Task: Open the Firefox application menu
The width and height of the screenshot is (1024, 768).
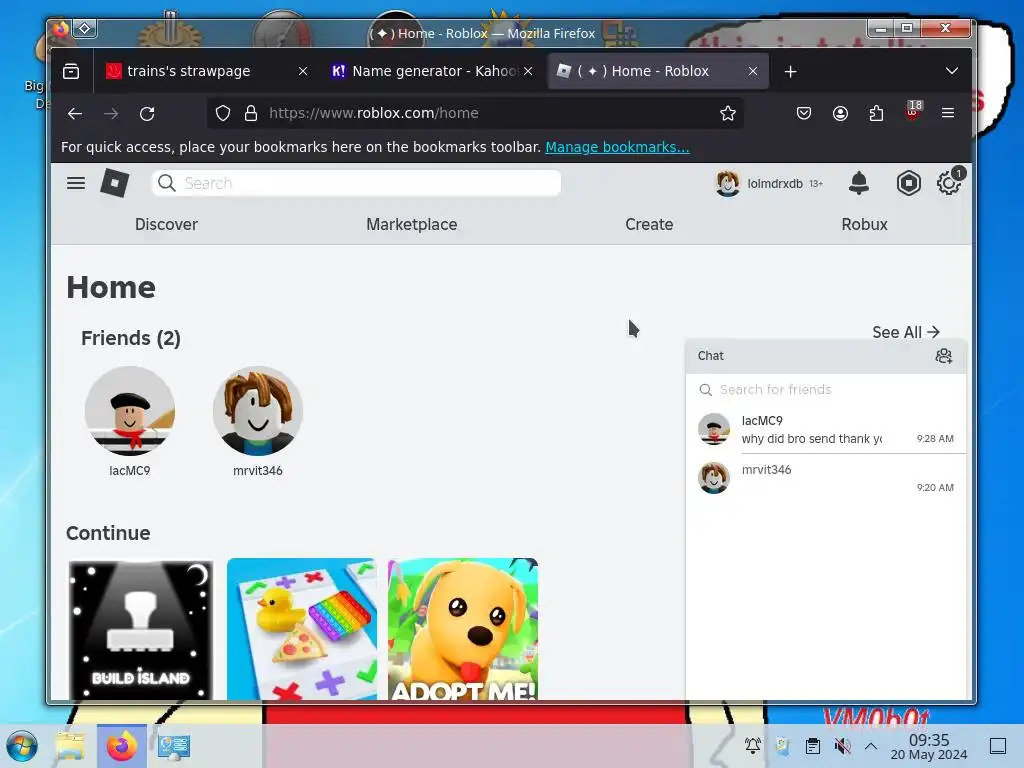Action: click(x=948, y=113)
